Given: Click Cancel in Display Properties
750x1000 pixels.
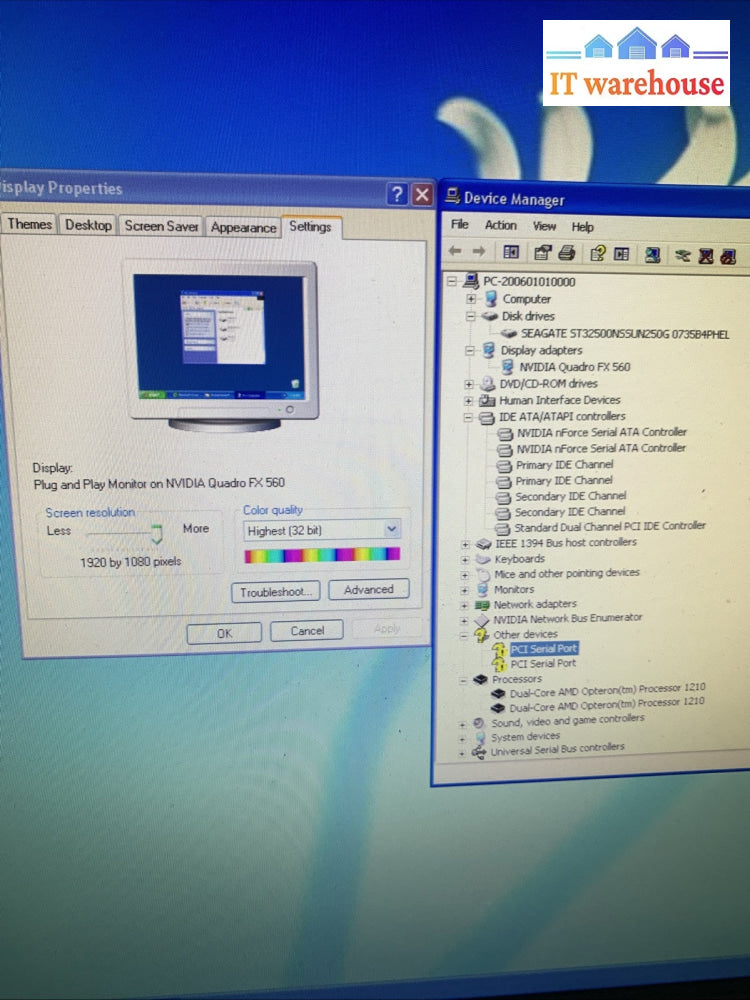Looking at the screenshot, I should [x=307, y=631].
